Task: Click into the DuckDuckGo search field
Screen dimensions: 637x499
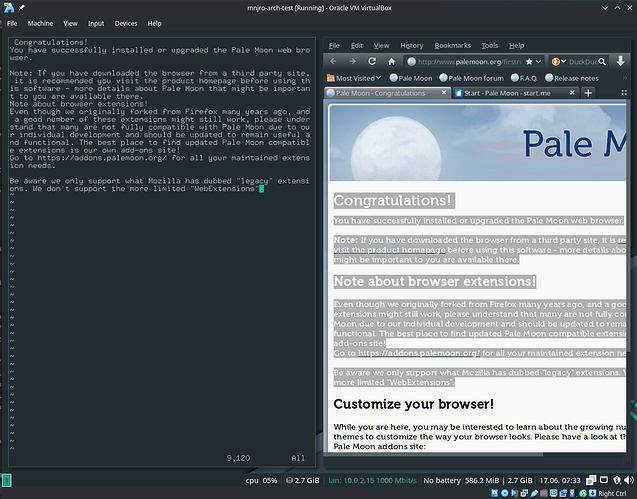Action: click(583, 61)
